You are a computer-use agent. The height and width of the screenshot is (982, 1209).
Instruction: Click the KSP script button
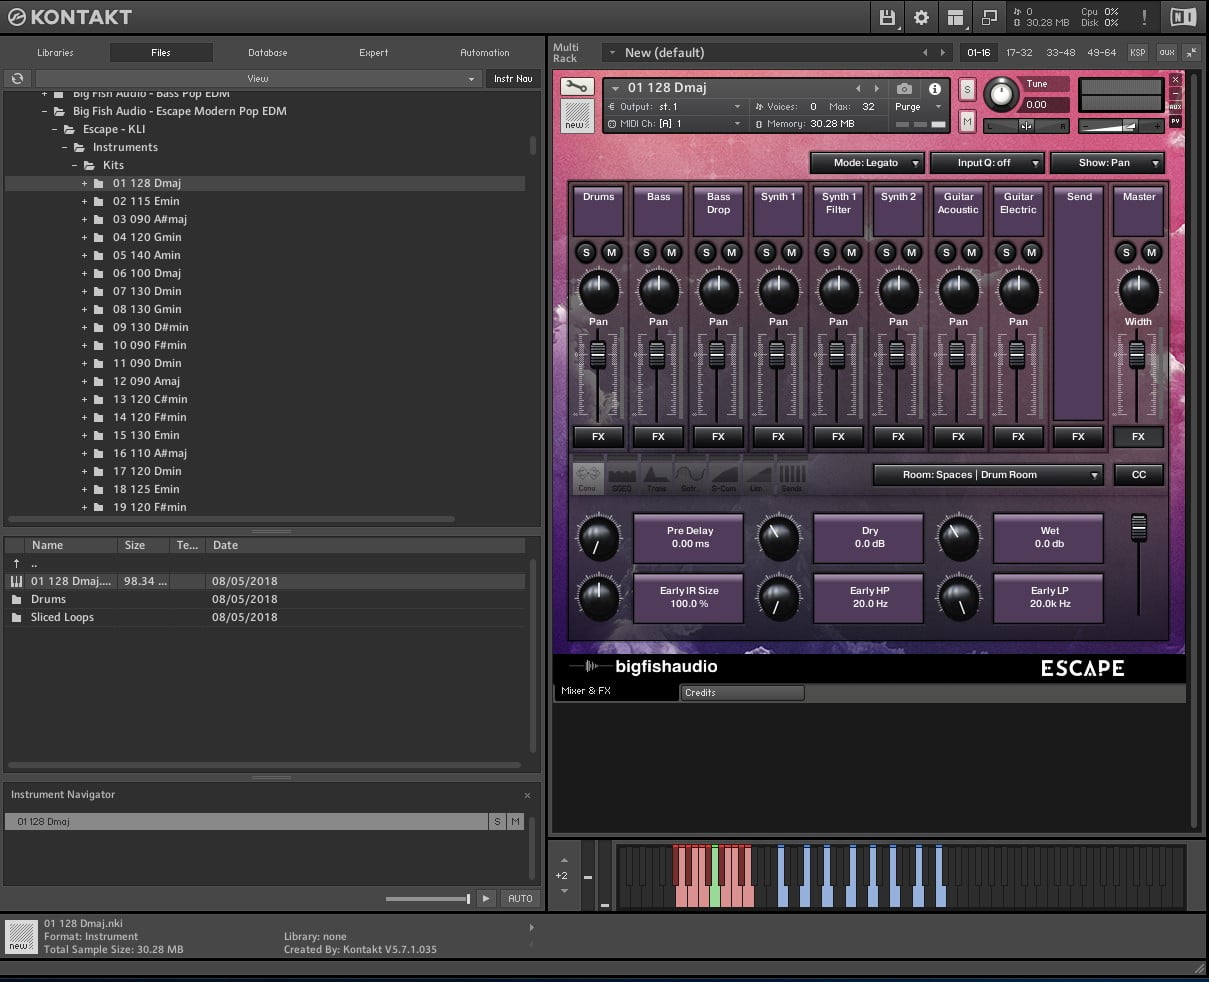pyautogui.click(x=1138, y=52)
